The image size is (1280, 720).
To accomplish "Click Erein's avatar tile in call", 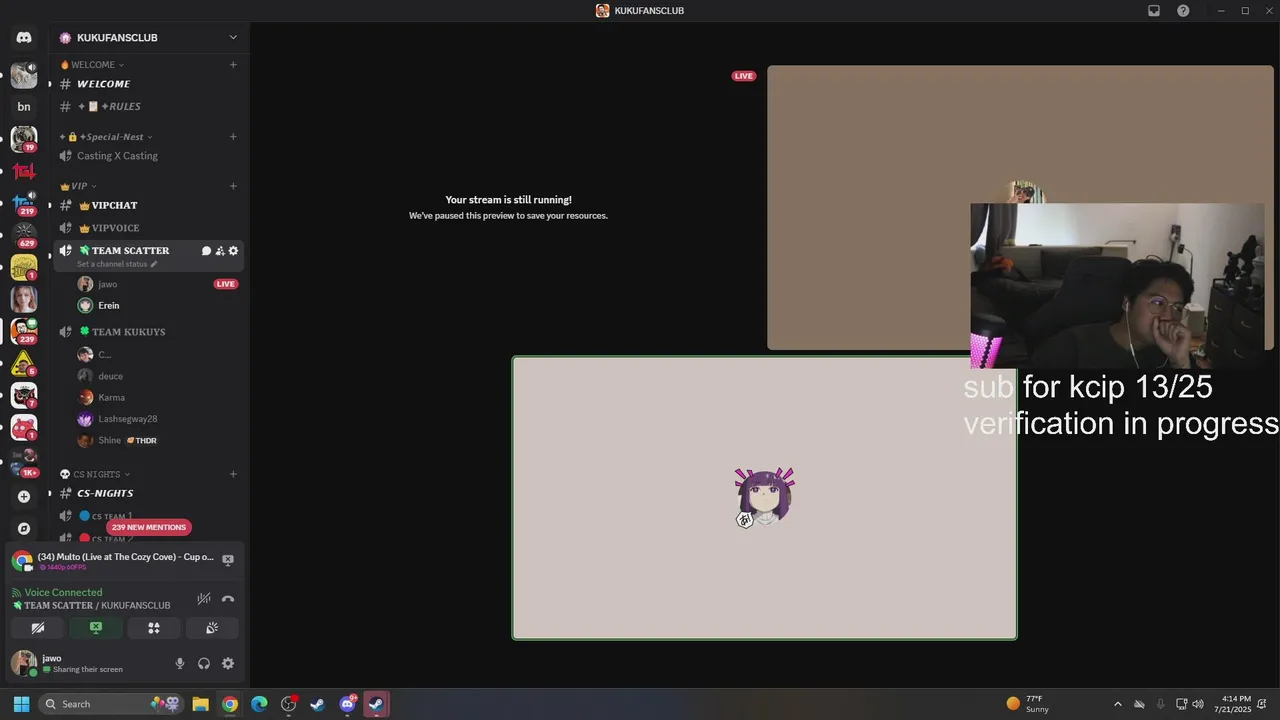I will (x=765, y=498).
